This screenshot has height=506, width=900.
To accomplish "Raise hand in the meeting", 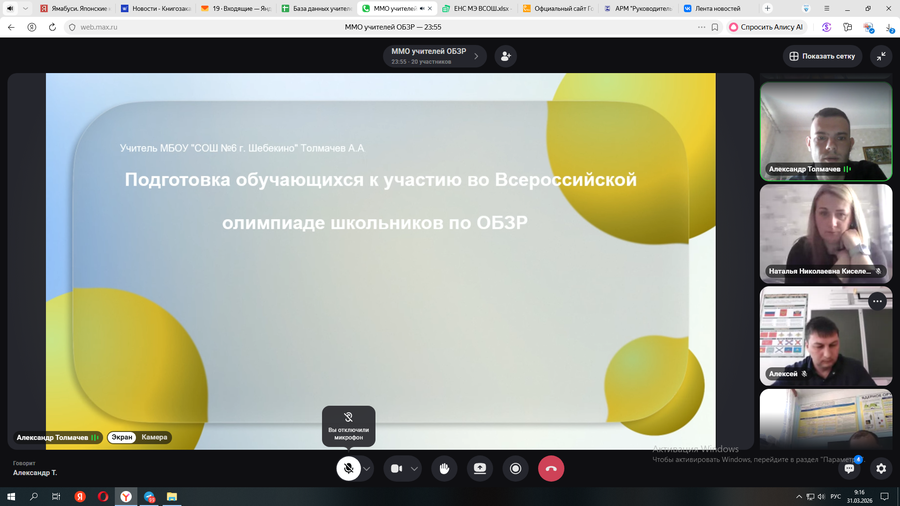I will pyautogui.click(x=444, y=468).
